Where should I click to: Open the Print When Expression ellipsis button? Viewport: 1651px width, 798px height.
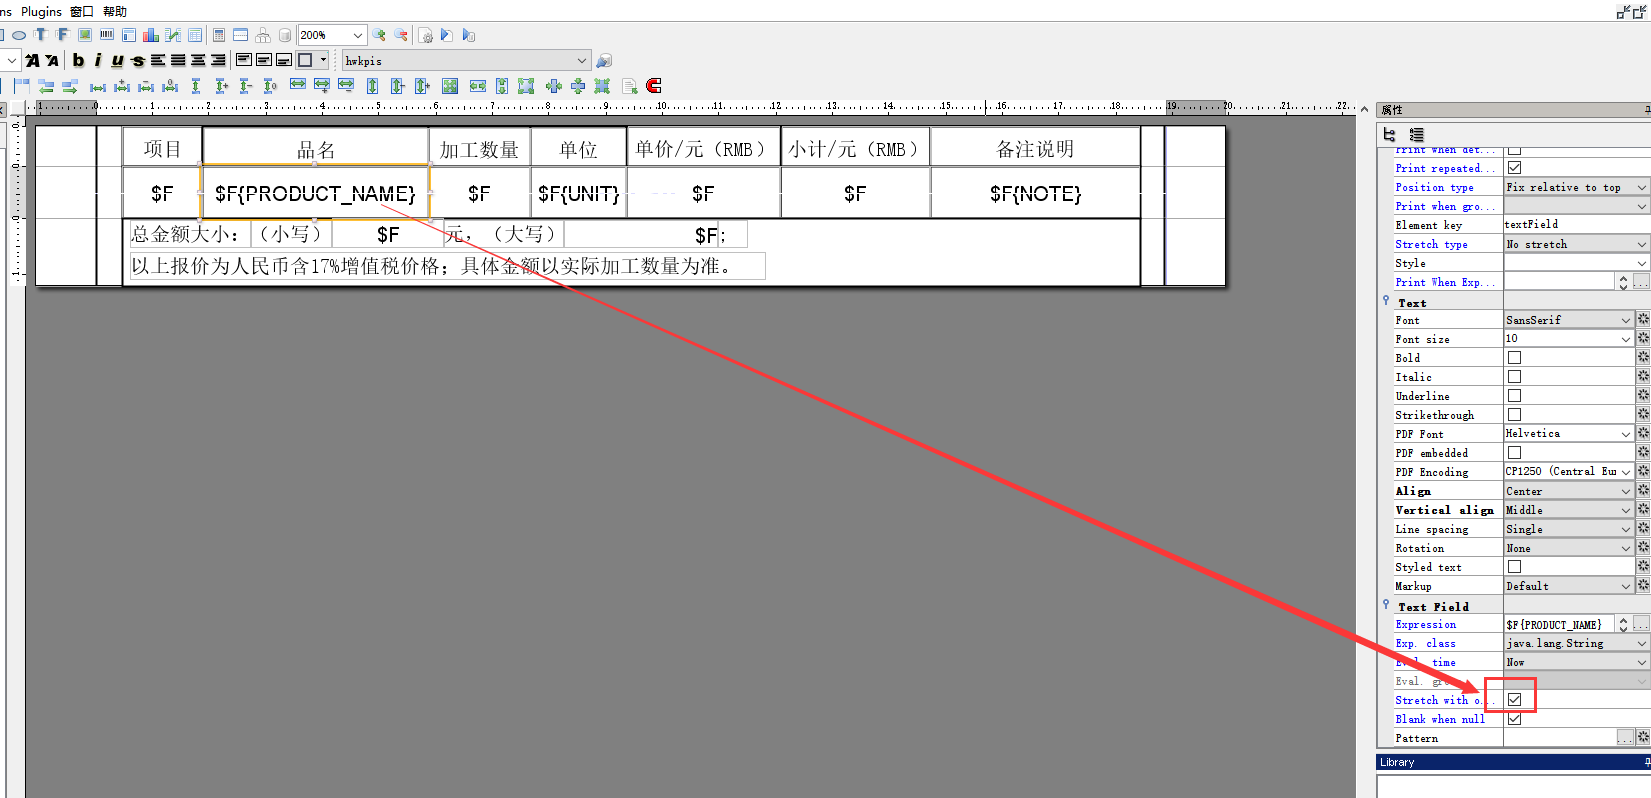[1641, 282]
